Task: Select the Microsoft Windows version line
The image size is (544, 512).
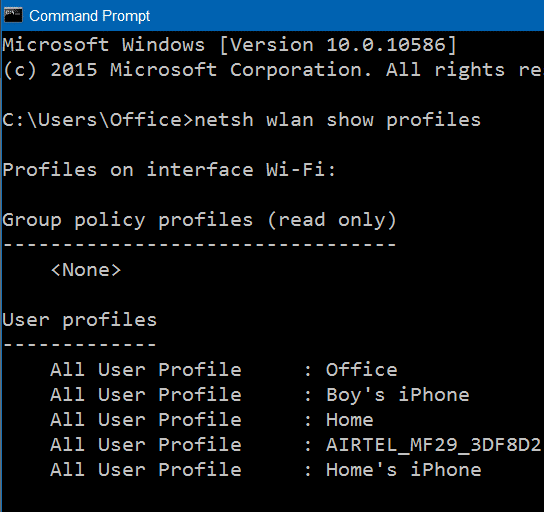Action: 229,45
